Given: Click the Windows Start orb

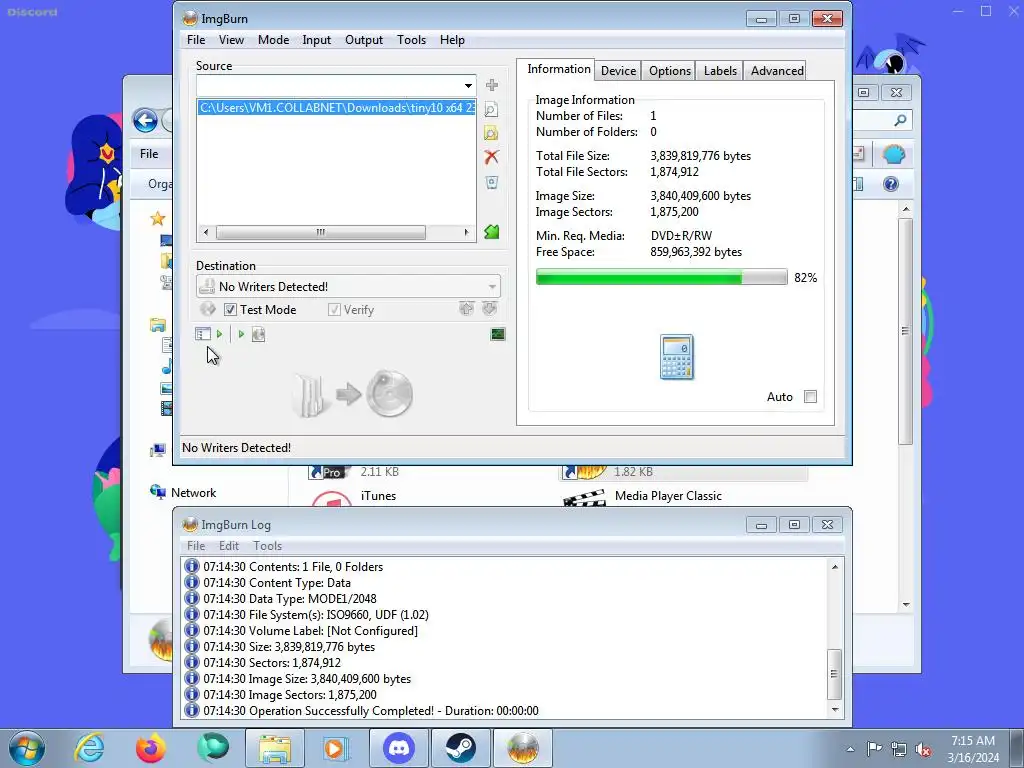Looking at the screenshot, I should [27, 748].
